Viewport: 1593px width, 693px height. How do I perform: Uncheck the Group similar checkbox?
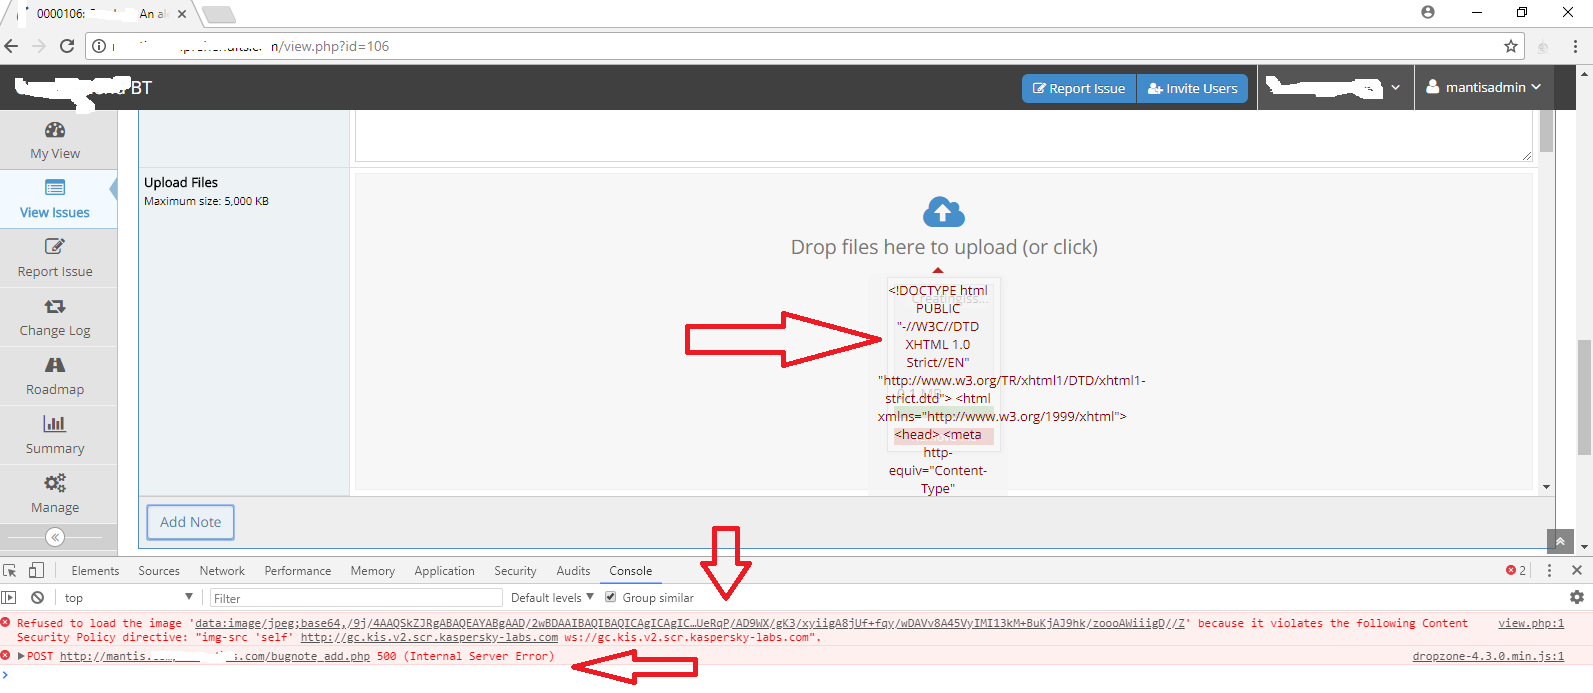(611, 598)
